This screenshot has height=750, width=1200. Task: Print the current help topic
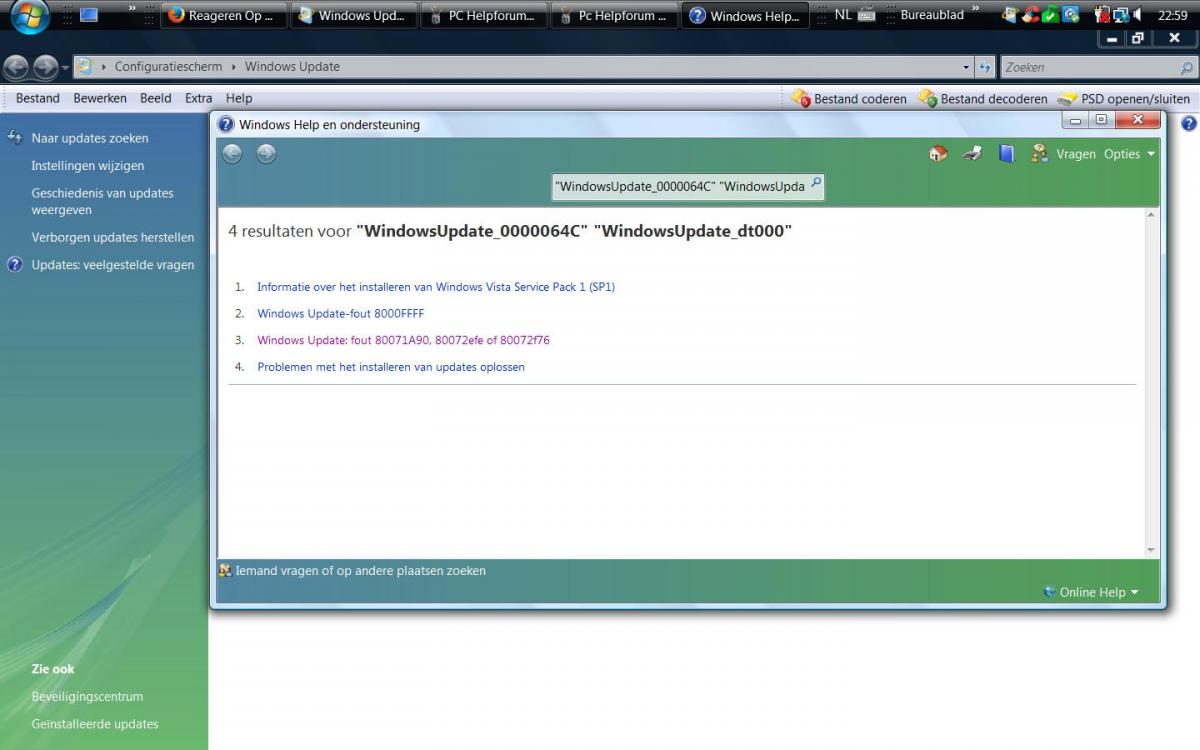[972, 154]
